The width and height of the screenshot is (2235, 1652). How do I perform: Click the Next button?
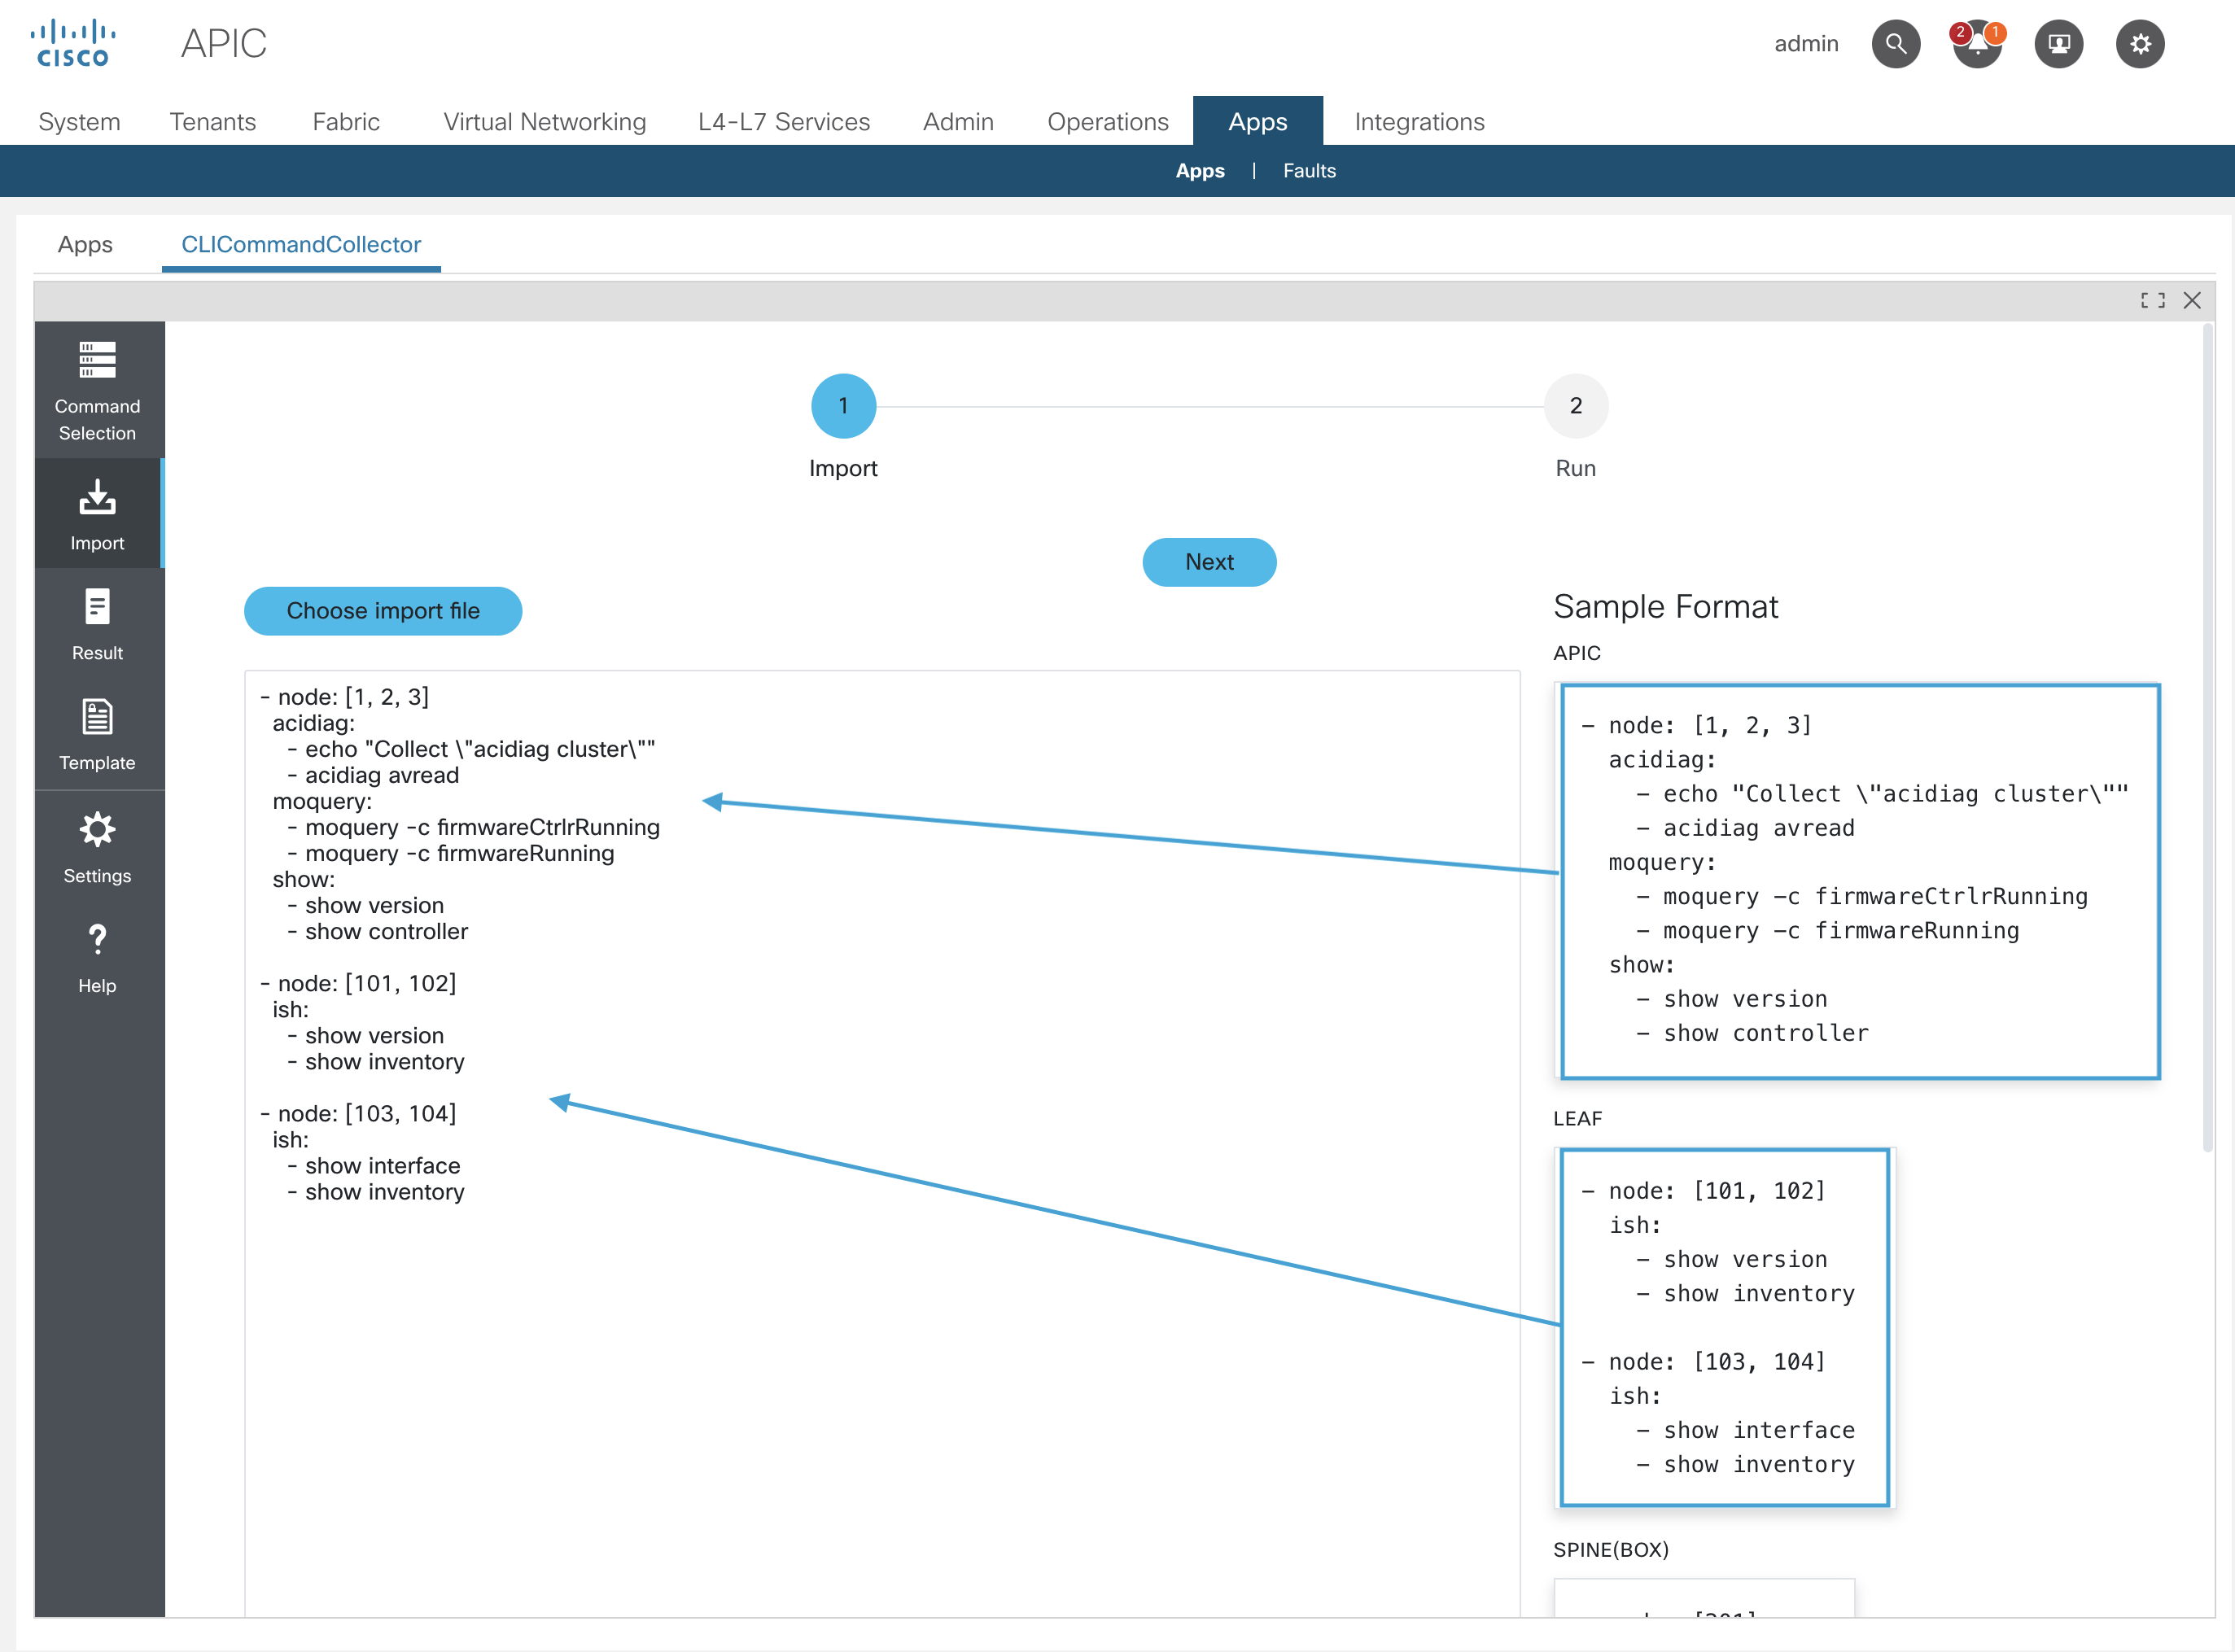point(1209,562)
